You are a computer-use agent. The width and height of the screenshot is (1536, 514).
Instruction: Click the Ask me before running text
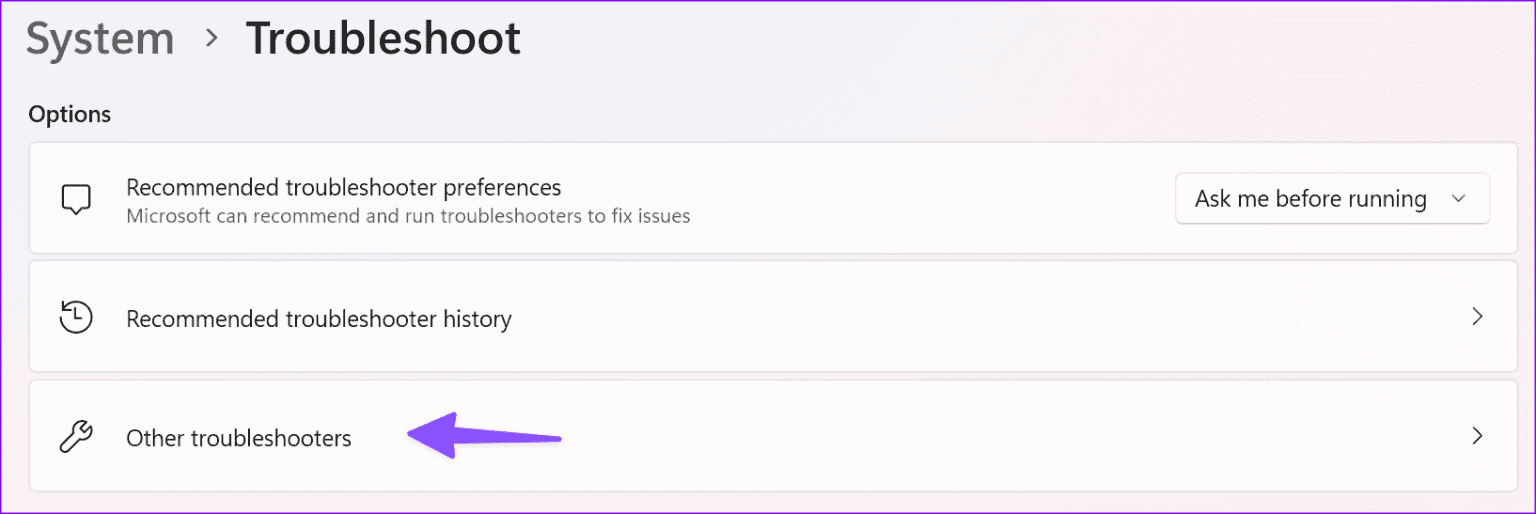point(1310,198)
